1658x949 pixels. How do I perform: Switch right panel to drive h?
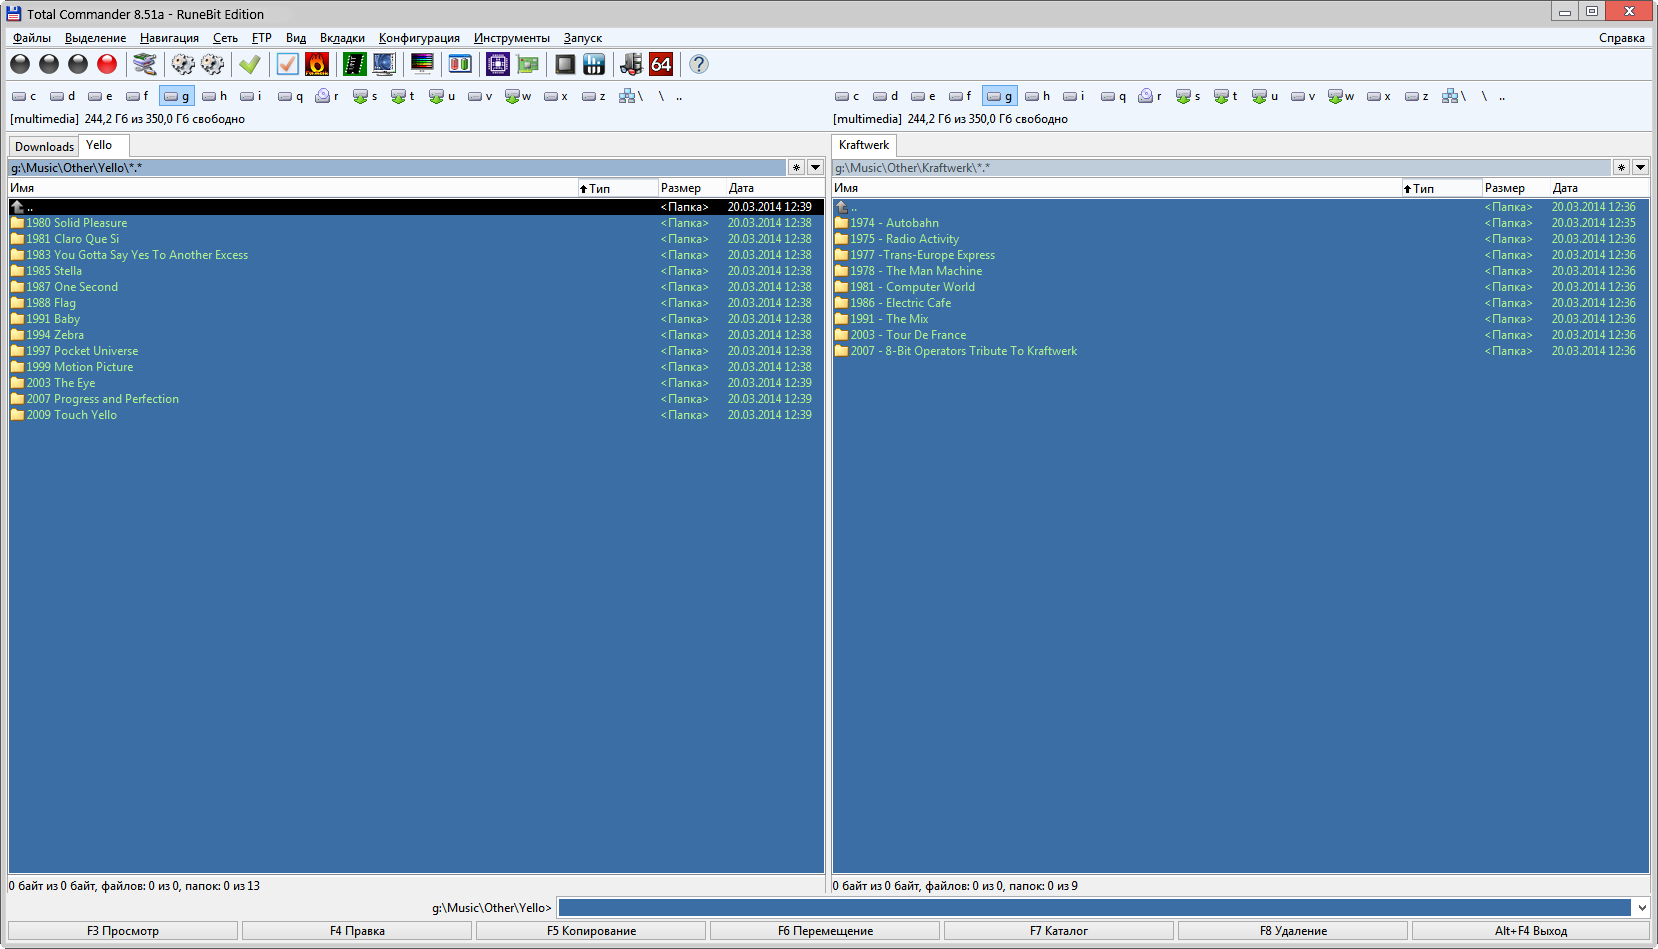pyautogui.click(x=1038, y=96)
